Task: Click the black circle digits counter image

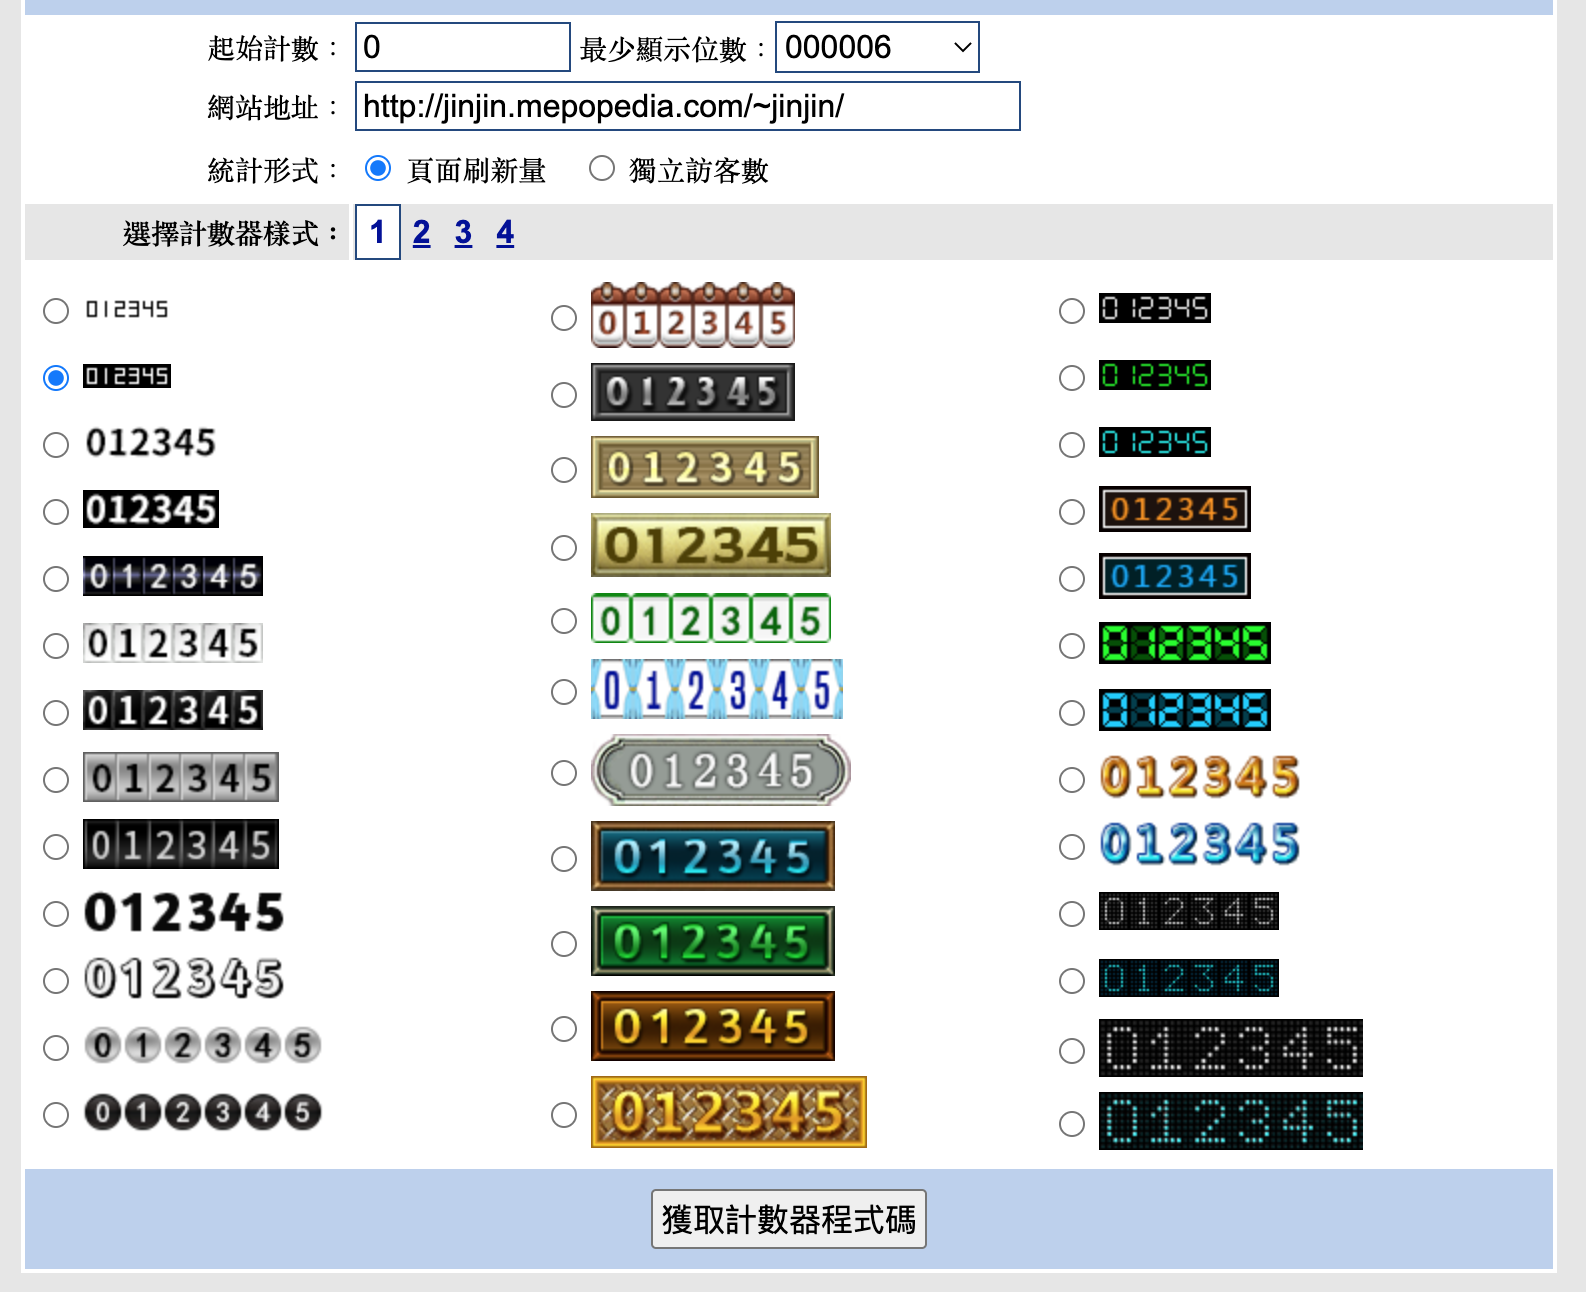Action: click(x=202, y=1112)
